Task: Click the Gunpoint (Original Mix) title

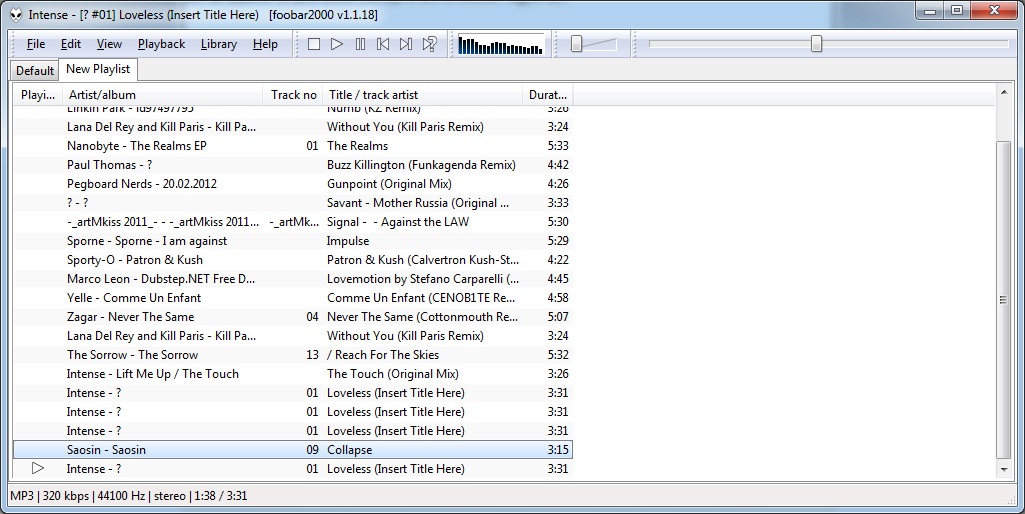Action: pos(389,184)
